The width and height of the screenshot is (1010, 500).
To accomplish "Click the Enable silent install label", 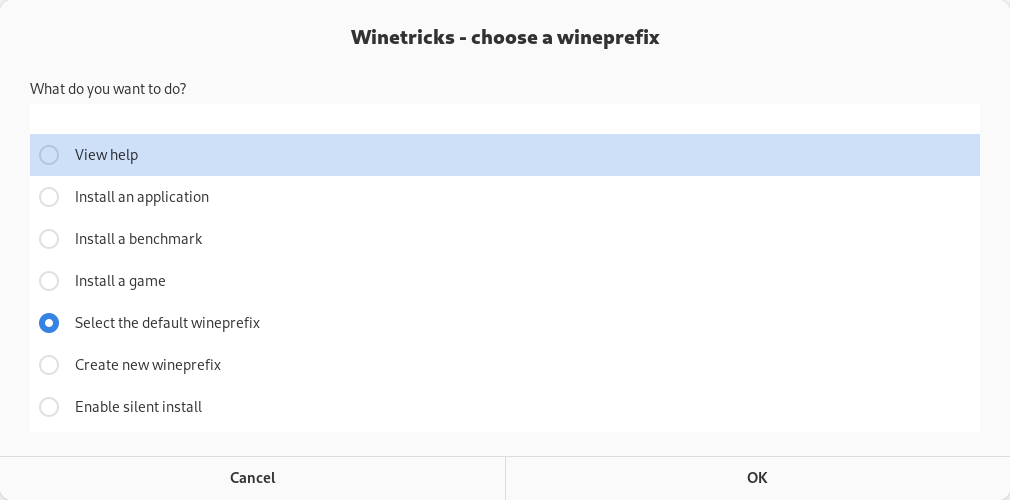I will [138, 407].
